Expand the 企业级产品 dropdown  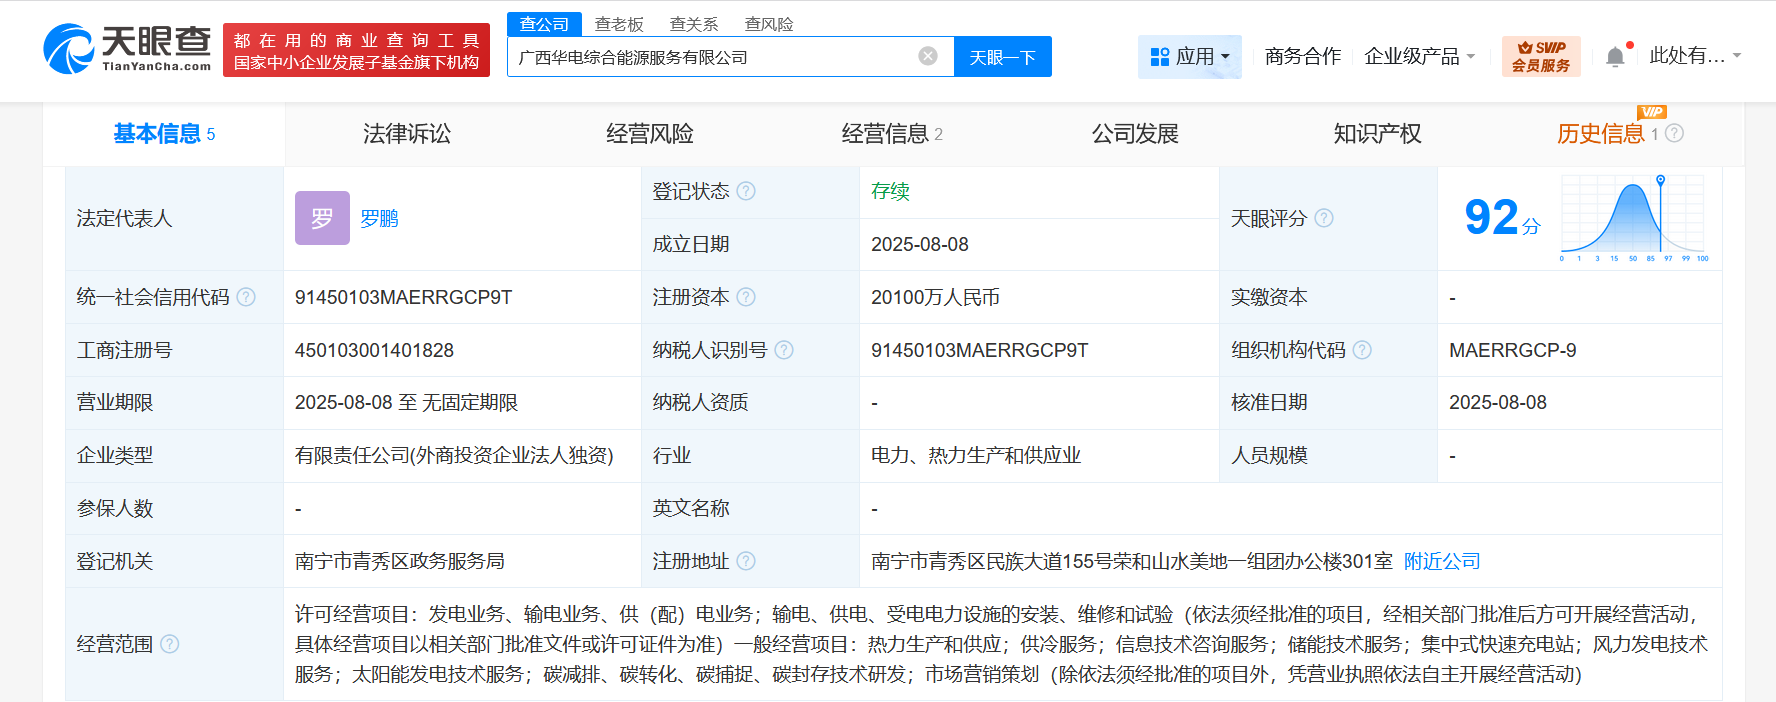pos(1419,57)
